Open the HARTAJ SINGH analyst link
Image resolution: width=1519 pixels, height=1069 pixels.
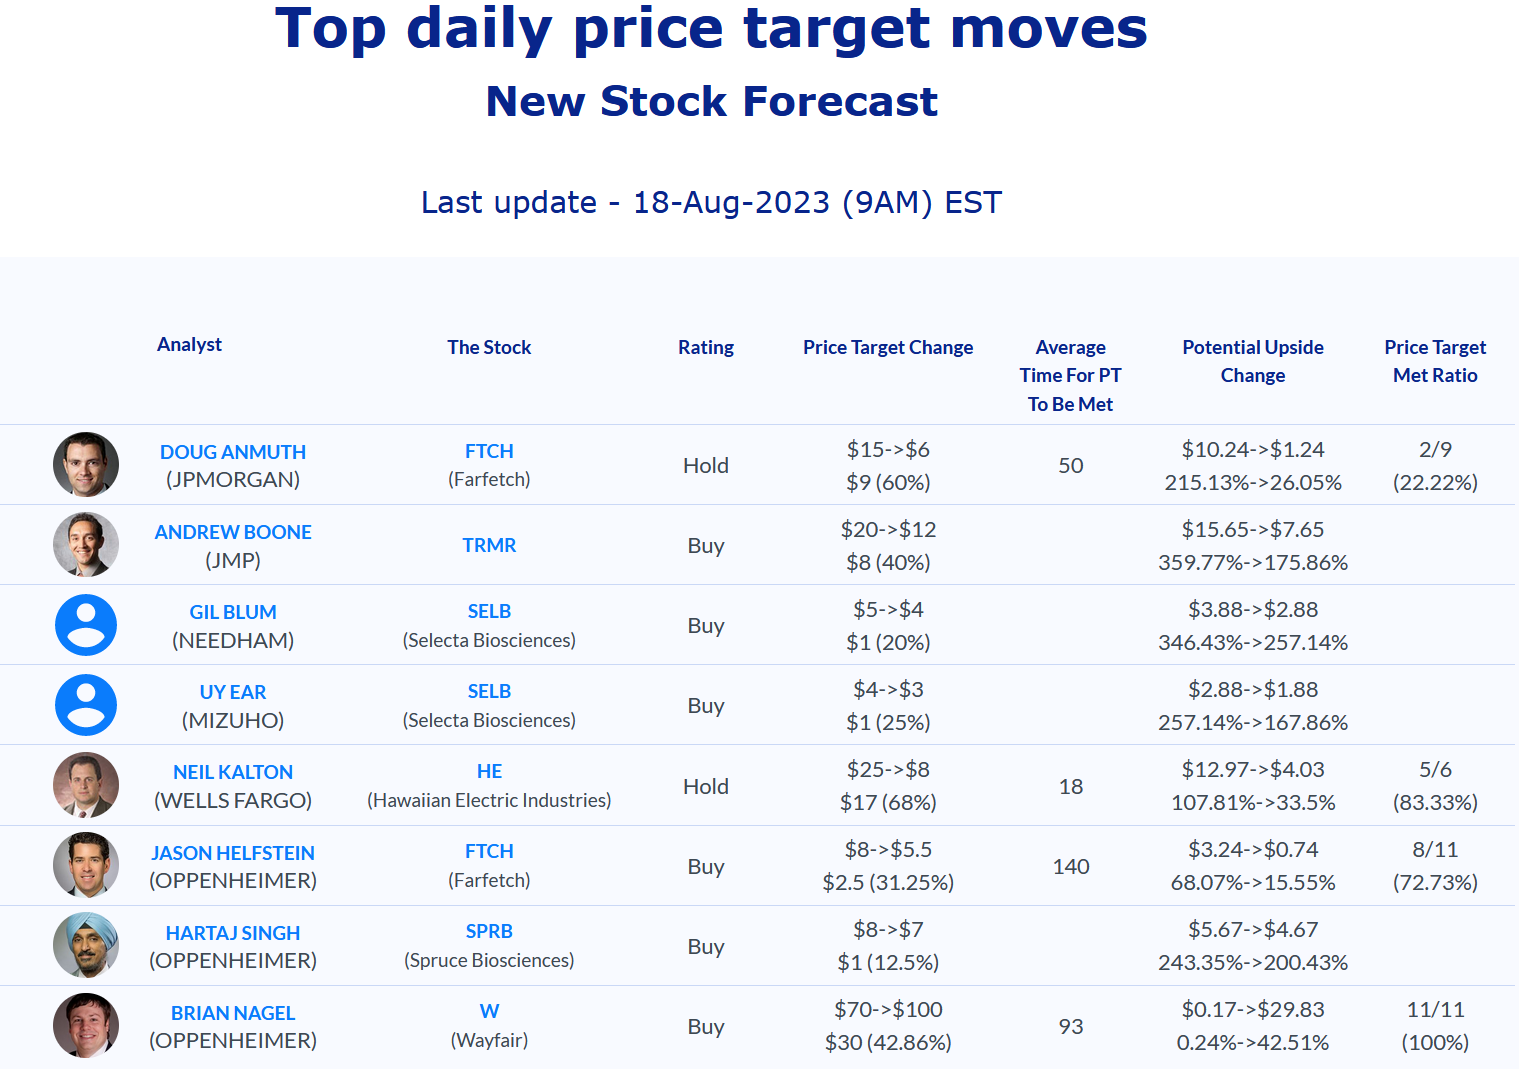point(233,933)
